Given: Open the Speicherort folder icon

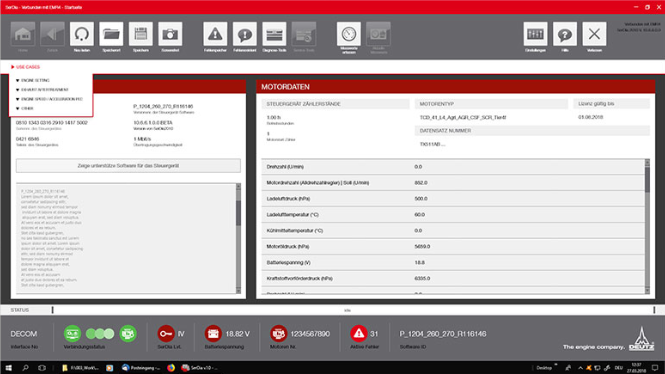Looking at the screenshot, I should pyautogui.click(x=111, y=34).
